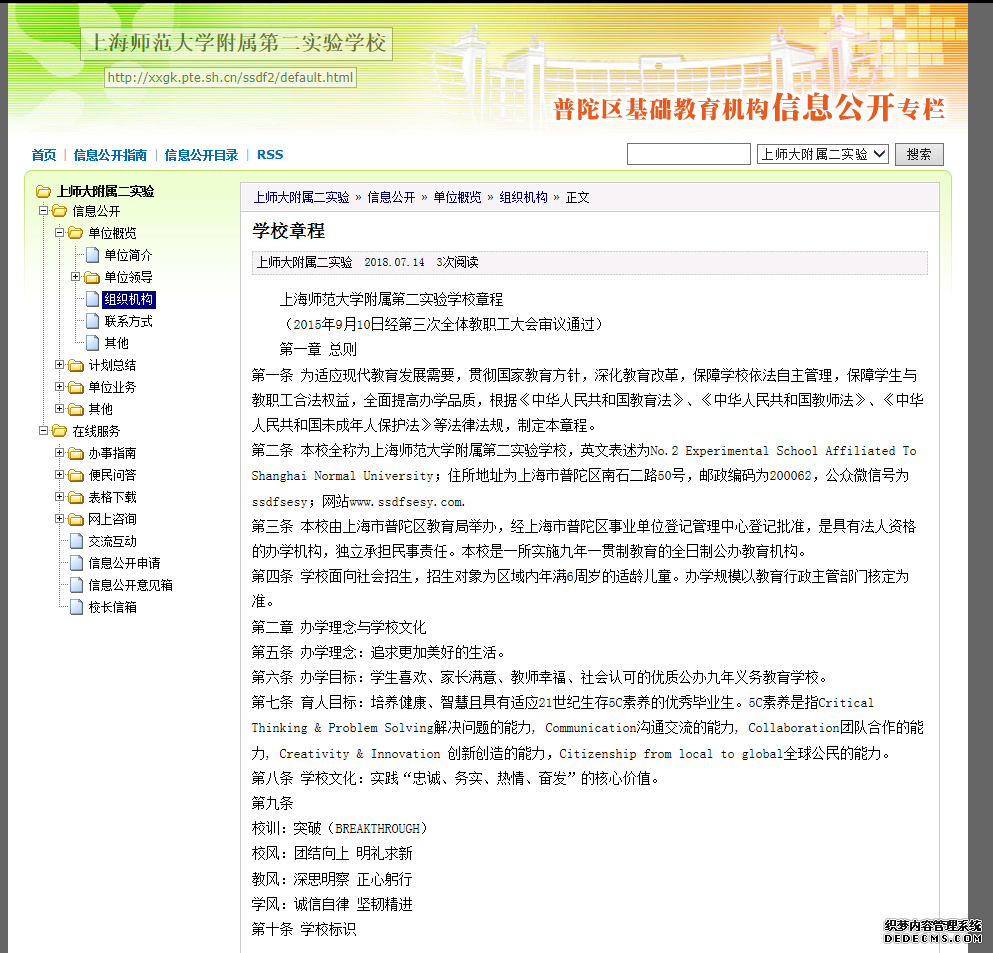Collapse the 单位概览 tree node
This screenshot has height=953, width=993.
(x=59, y=233)
